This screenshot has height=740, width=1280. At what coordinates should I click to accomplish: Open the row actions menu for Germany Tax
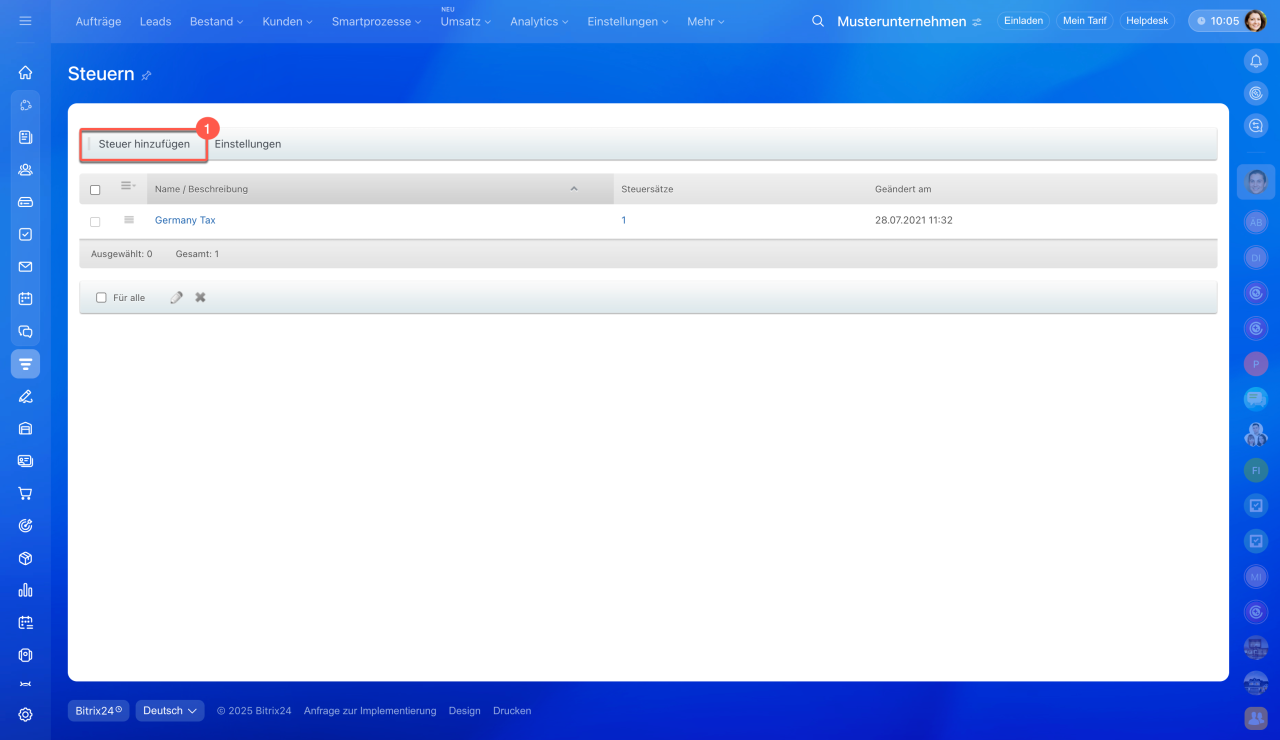pyautogui.click(x=129, y=220)
